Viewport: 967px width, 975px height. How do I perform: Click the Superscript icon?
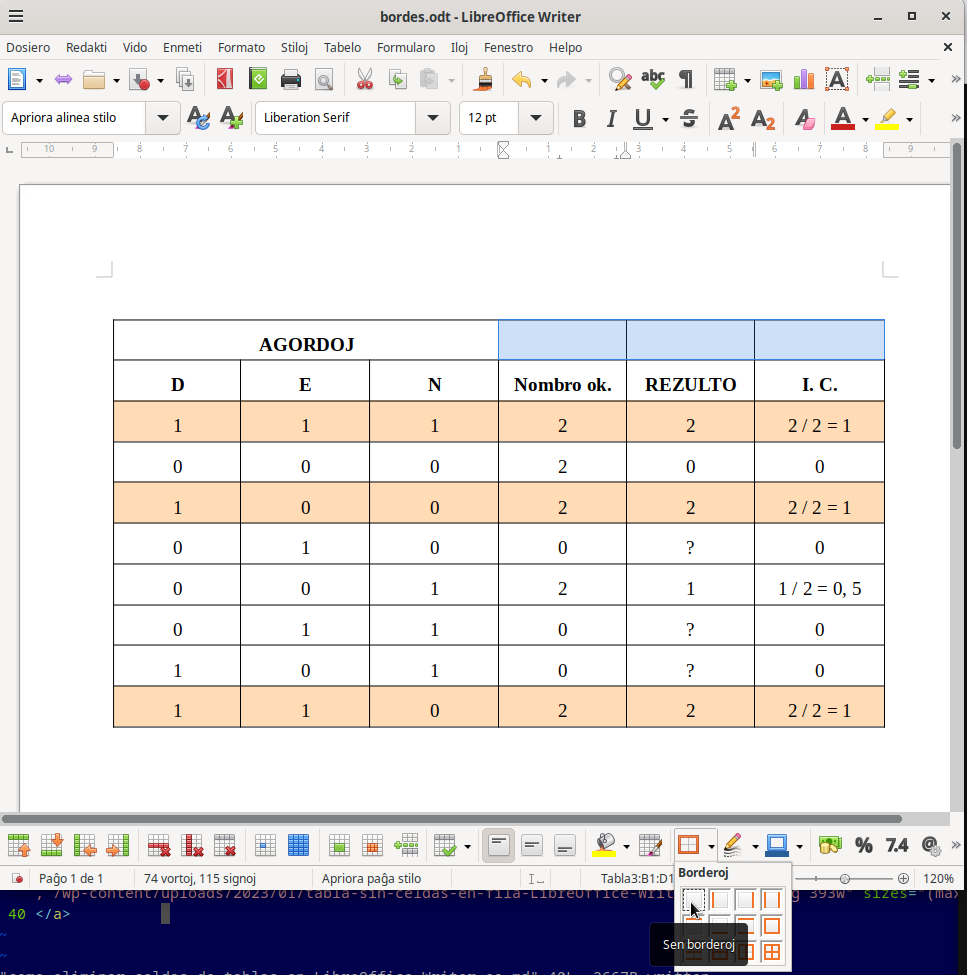click(729, 119)
